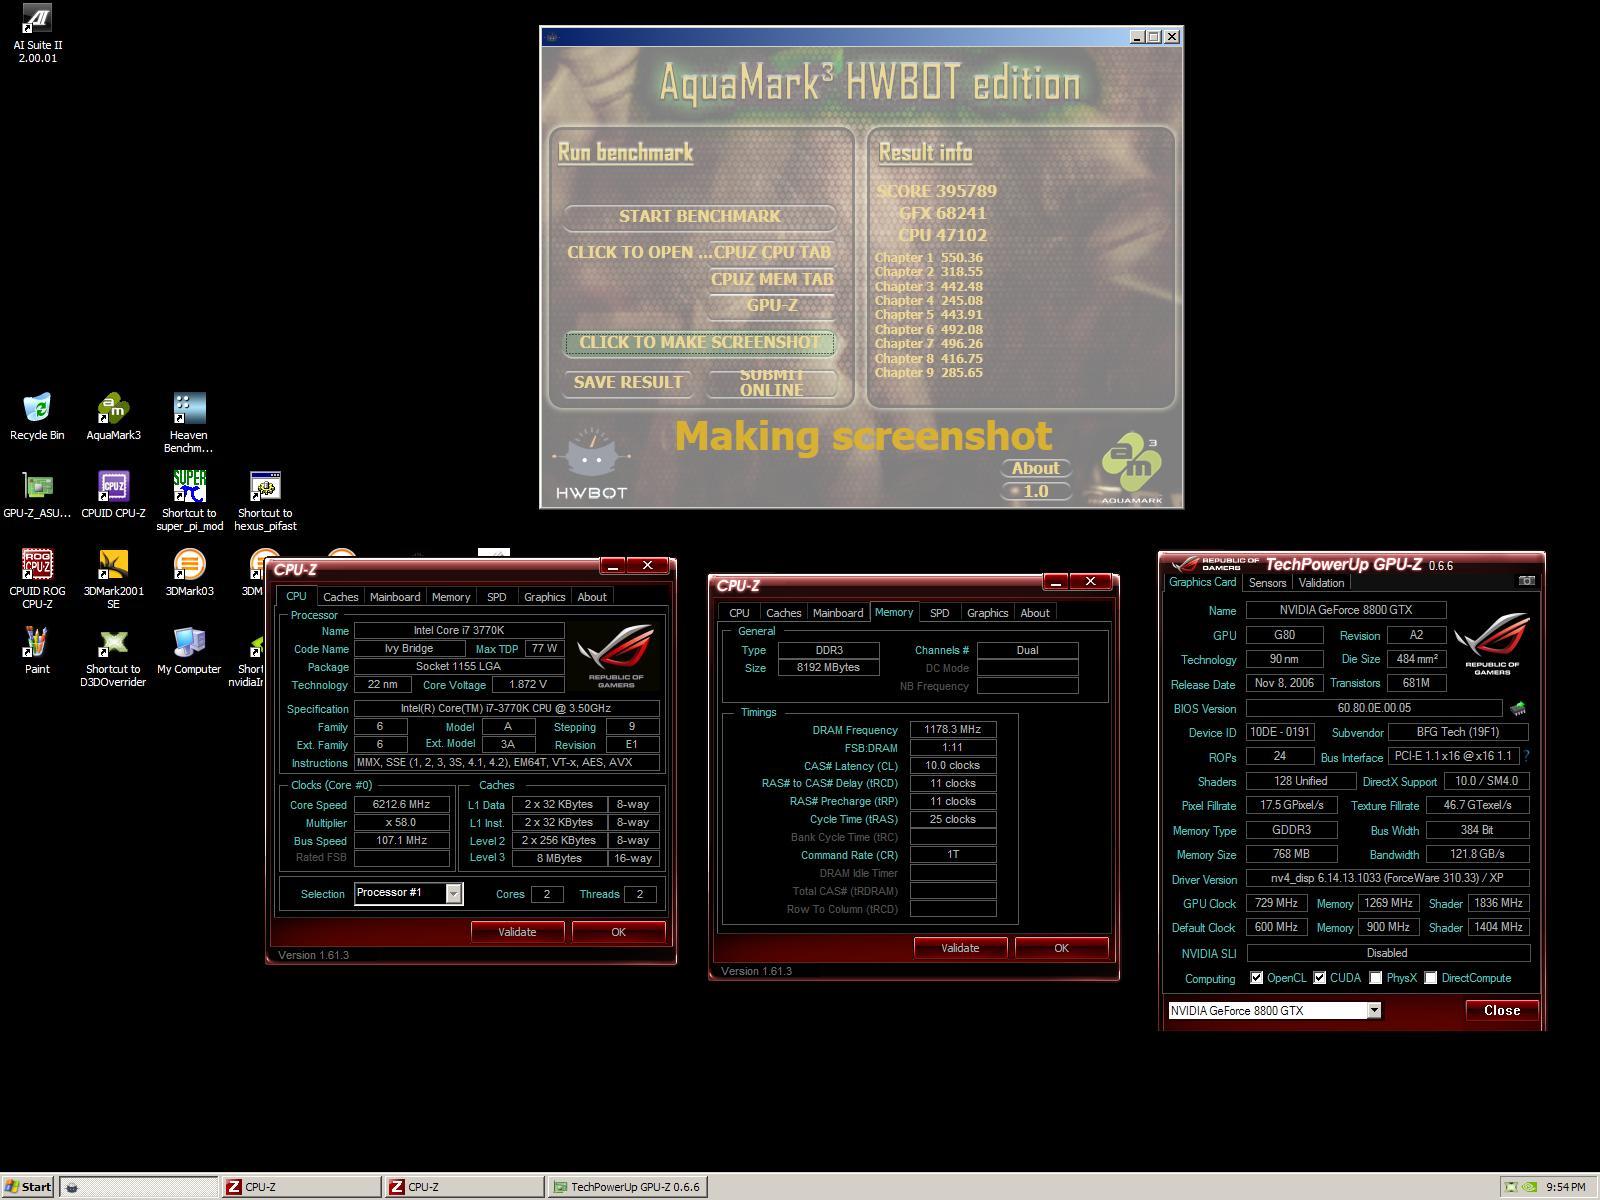Click the About button in AquaMark3
The width and height of the screenshot is (1600, 1200).
[1035, 468]
